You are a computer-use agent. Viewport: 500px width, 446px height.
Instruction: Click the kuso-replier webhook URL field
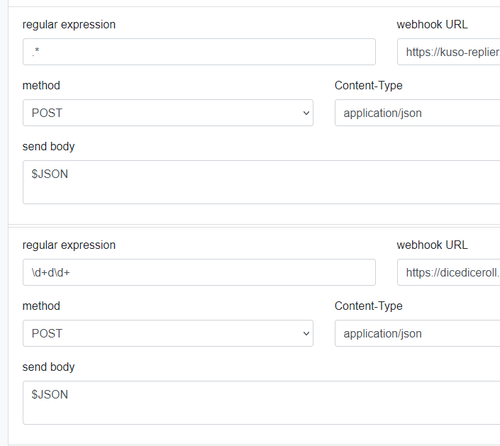tap(448, 52)
